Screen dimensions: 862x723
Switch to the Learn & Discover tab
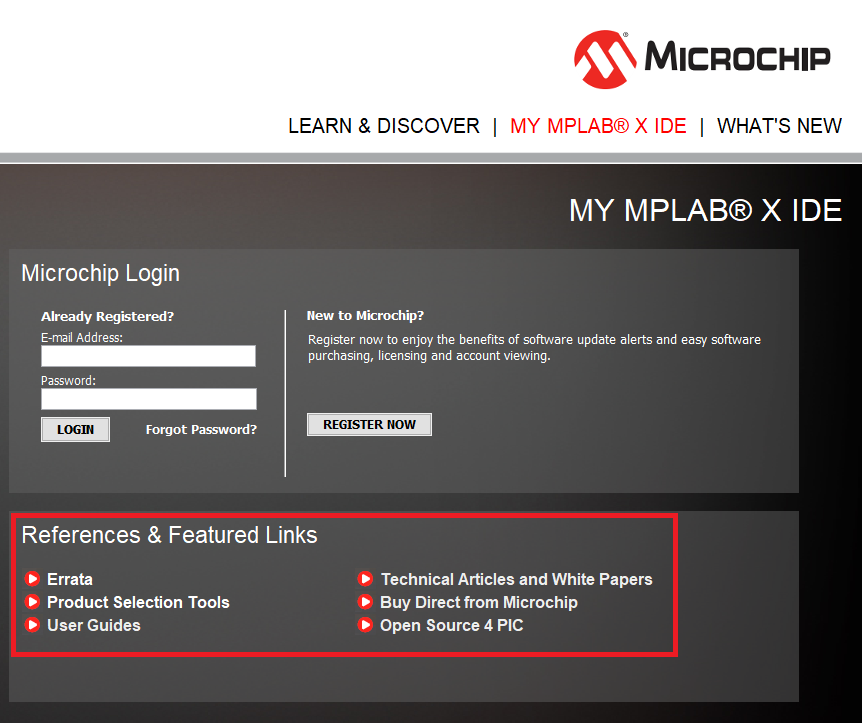click(383, 126)
